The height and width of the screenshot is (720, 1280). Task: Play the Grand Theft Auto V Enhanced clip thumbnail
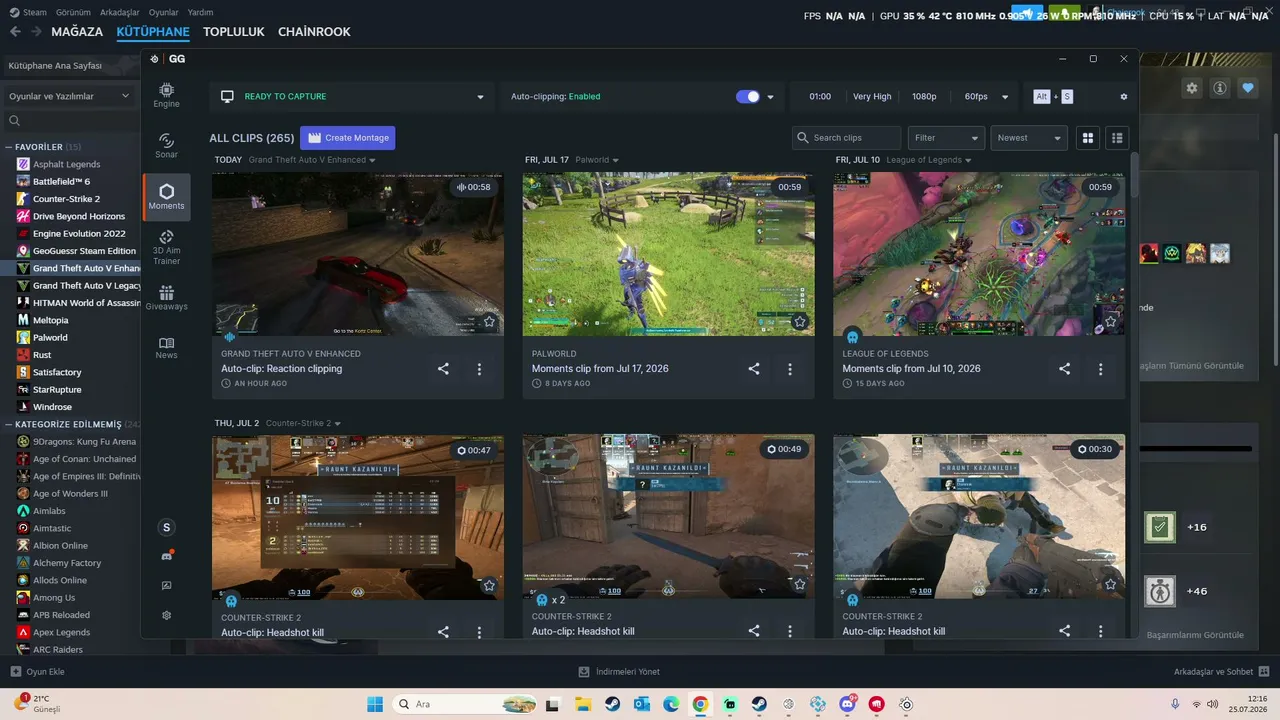358,254
